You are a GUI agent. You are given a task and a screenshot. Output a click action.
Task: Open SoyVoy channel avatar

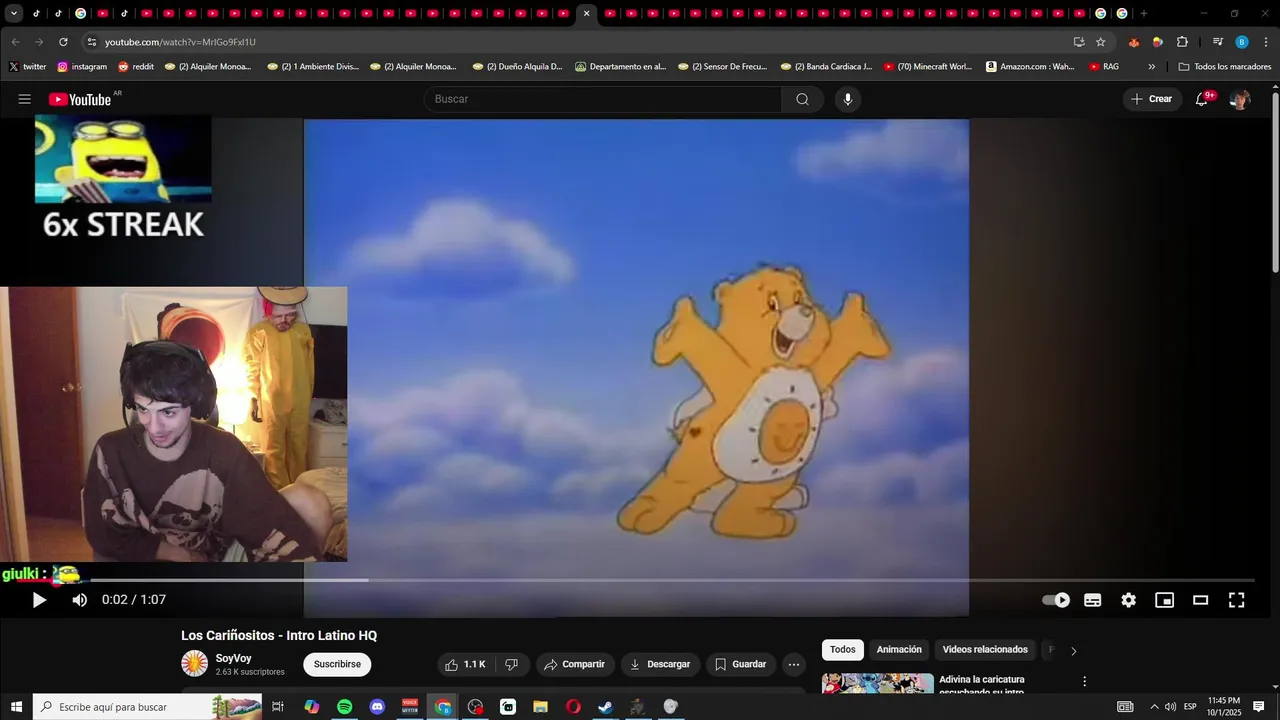(194, 663)
